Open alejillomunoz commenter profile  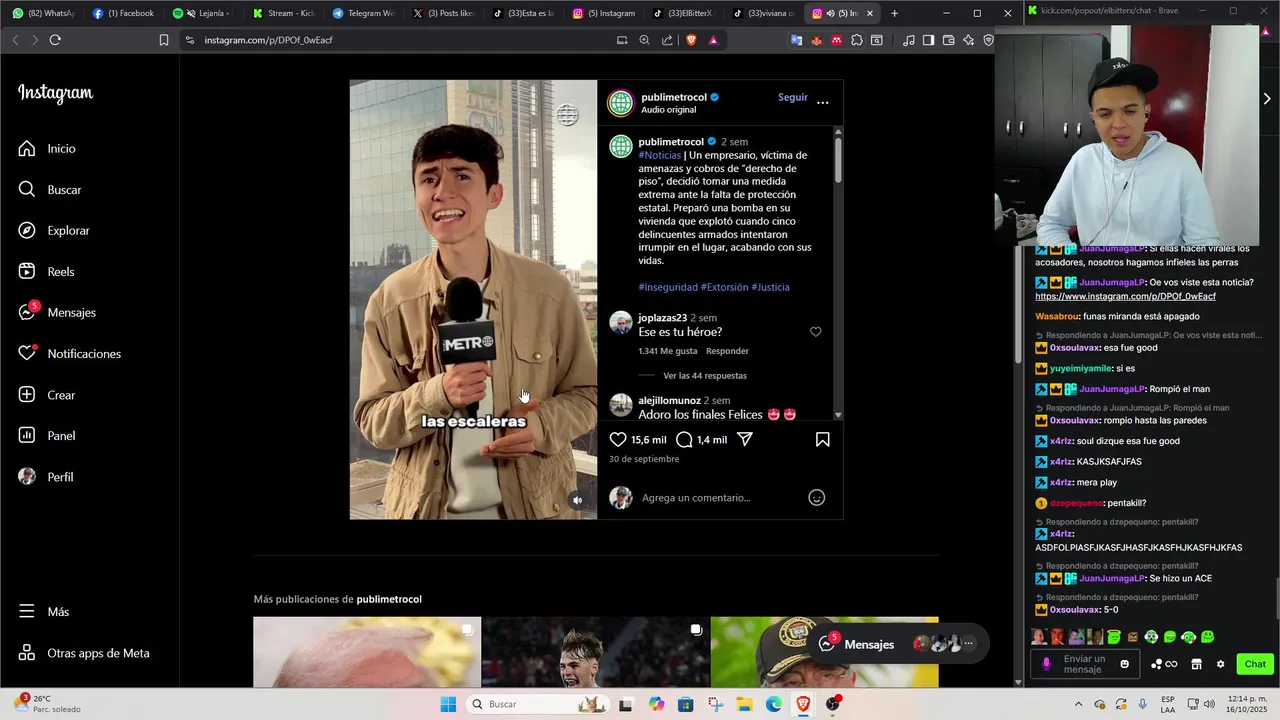(669, 400)
